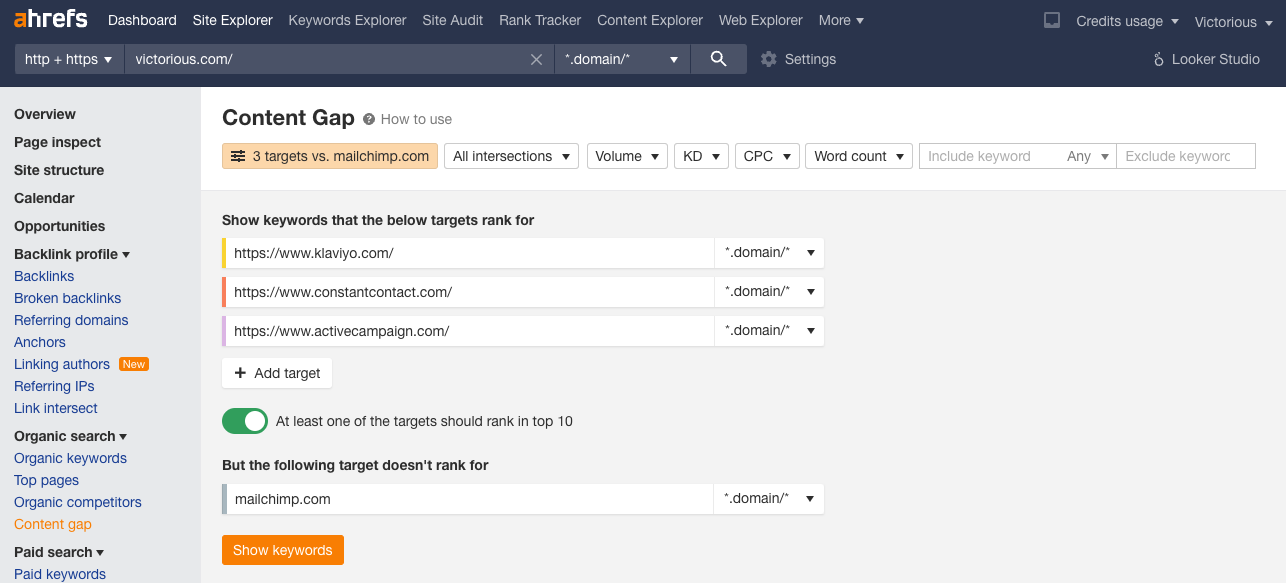Open the '3 targets vs. mailchimp.com' filter

(329, 156)
